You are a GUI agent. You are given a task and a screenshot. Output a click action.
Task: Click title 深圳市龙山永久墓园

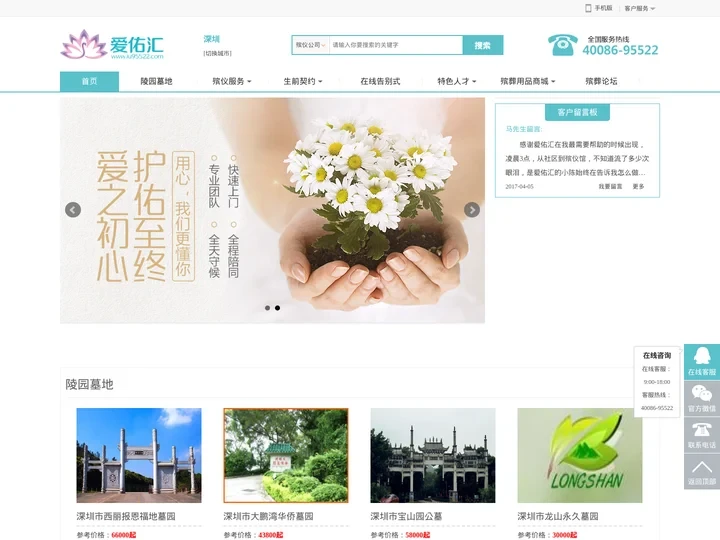tap(558, 516)
